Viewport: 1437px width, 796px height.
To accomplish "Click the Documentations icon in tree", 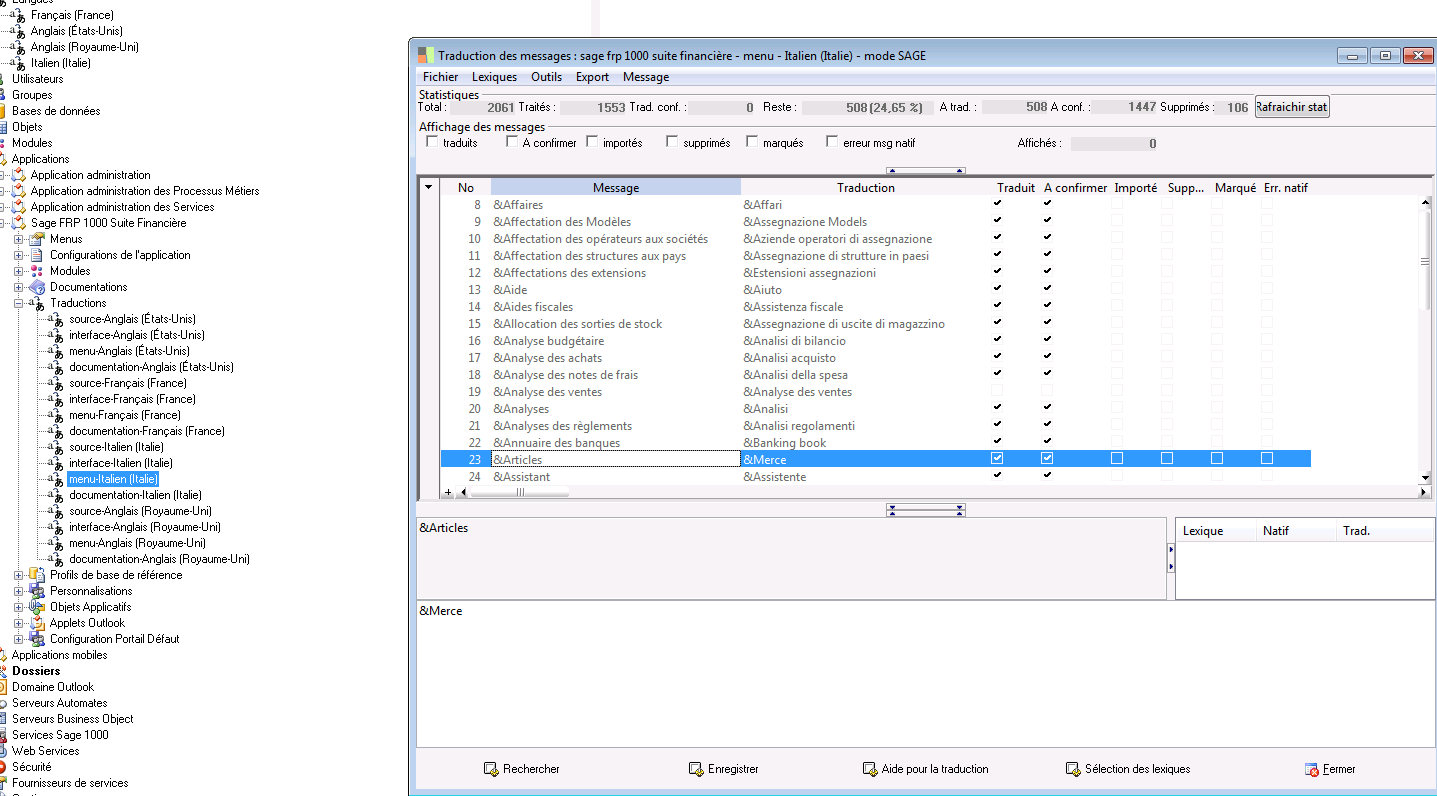I will tap(37, 287).
